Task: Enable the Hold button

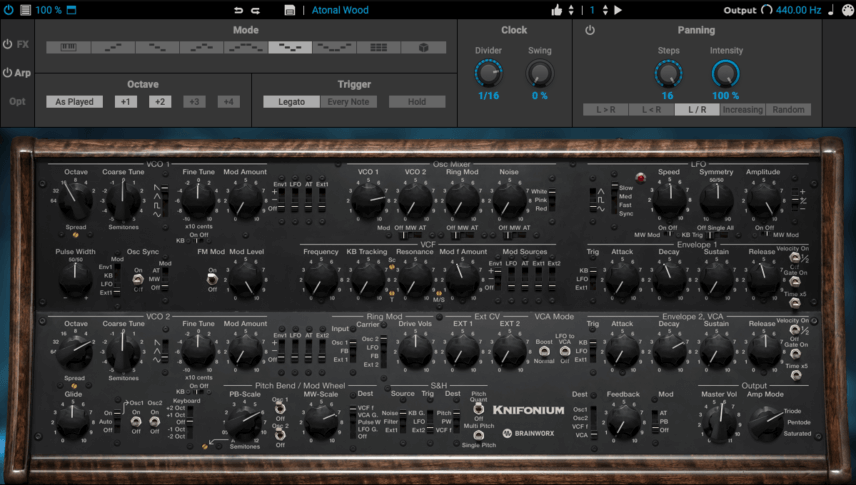Action: [417, 102]
